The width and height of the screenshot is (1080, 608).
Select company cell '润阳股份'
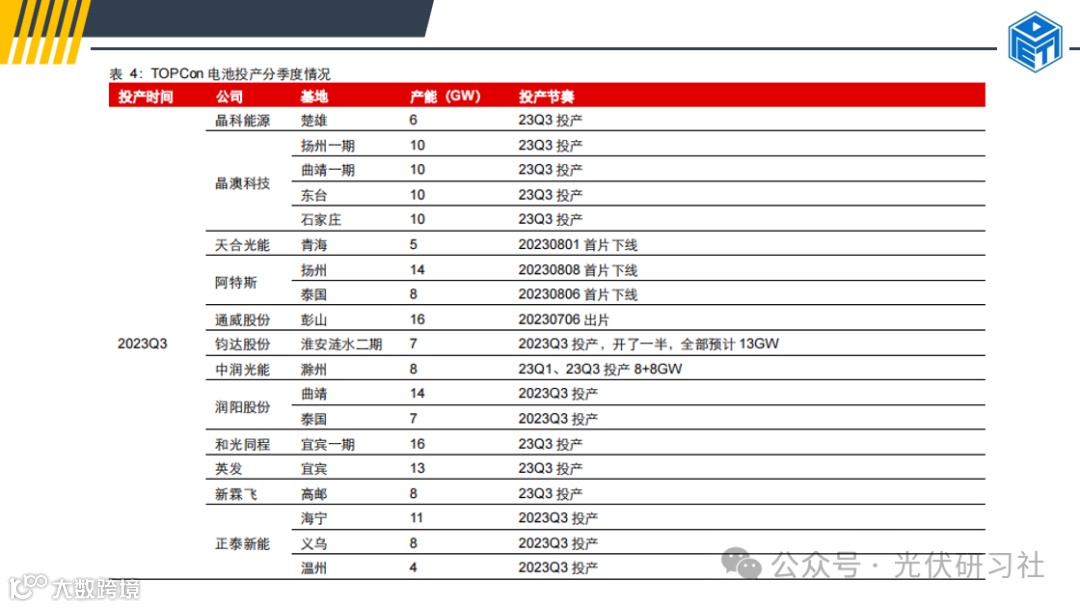pos(242,407)
